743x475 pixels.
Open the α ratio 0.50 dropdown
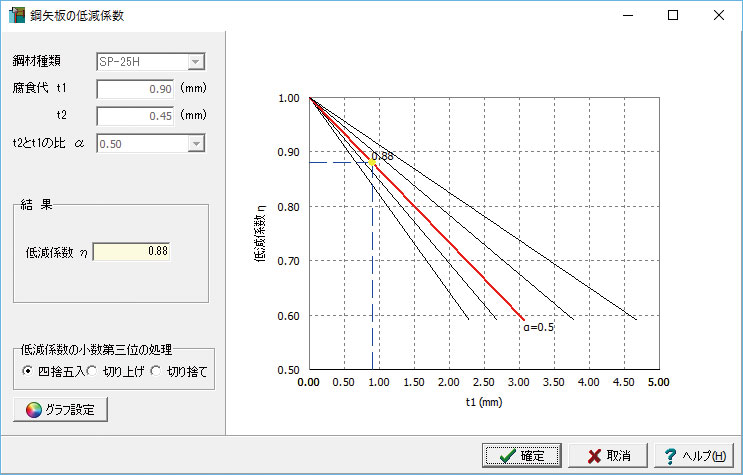point(196,144)
